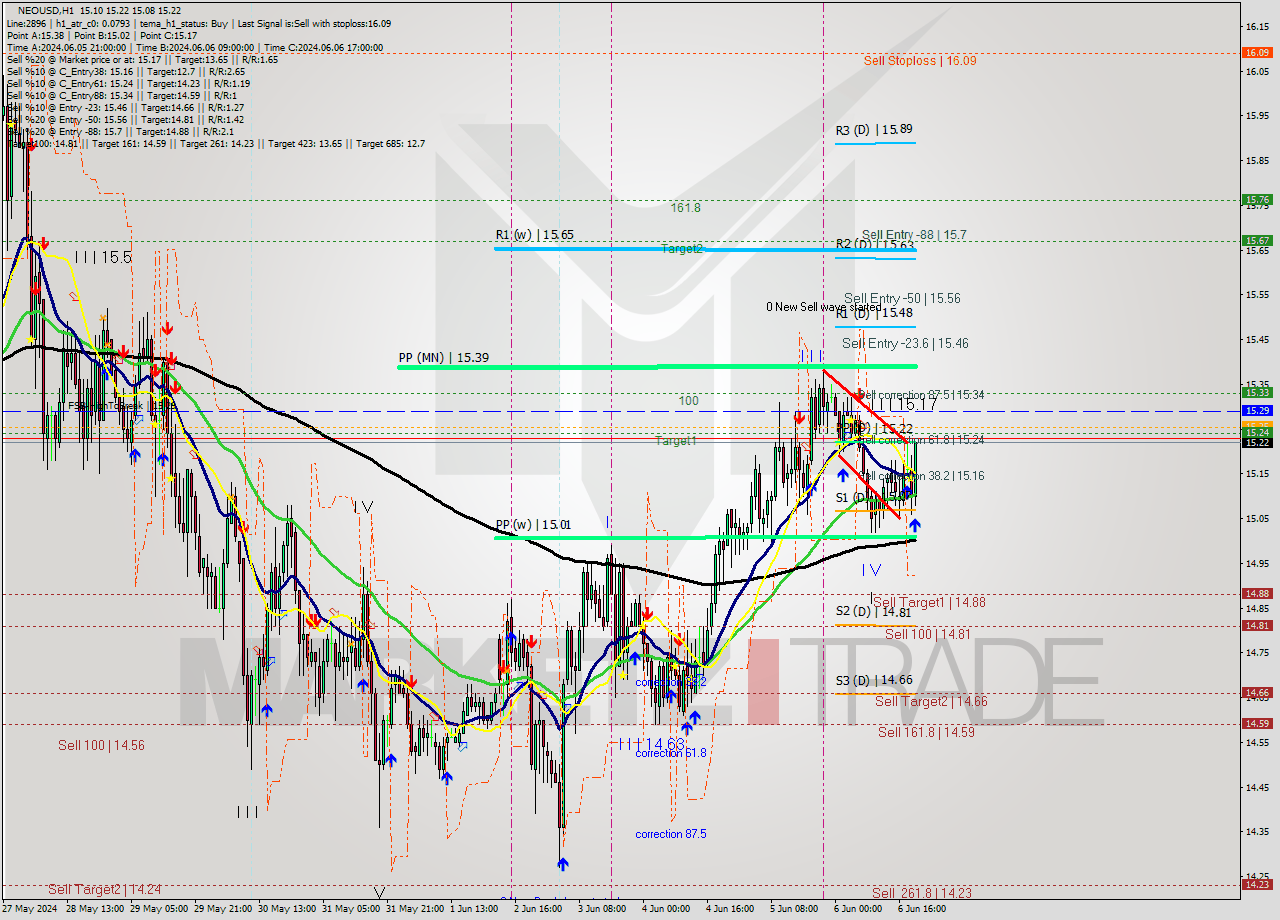1280x920 pixels.
Task: Click the green 15.76 price tag on axis
Action: coord(1256,199)
